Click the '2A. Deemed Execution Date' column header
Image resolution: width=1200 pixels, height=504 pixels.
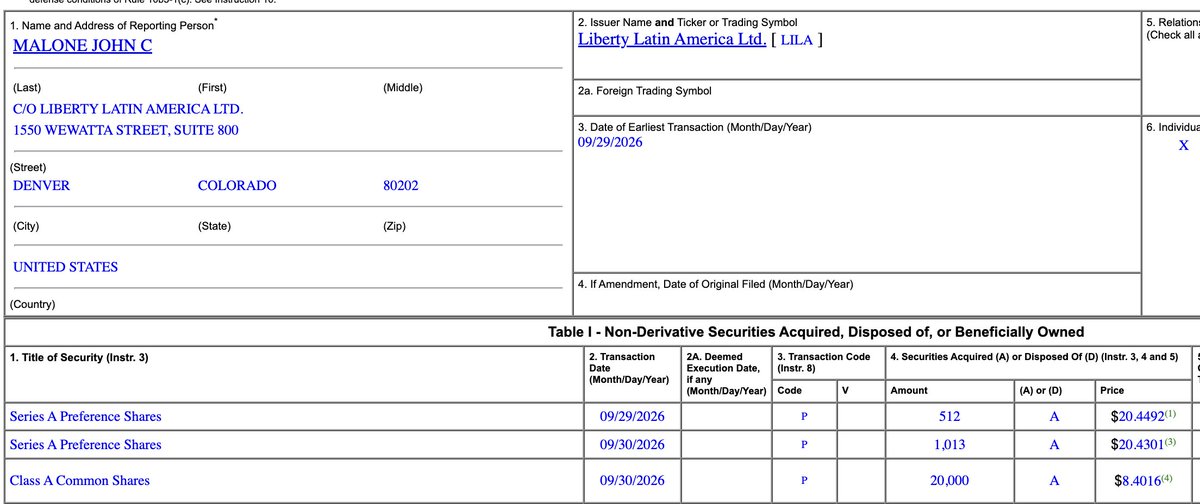(x=726, y=373)
